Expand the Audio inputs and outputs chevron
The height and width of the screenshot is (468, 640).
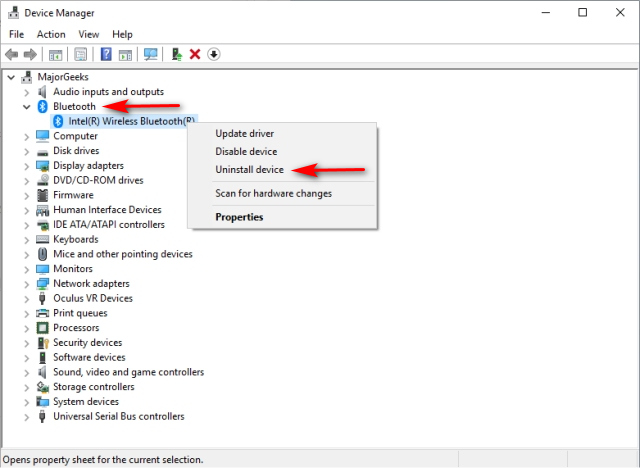tap(27, 92)
